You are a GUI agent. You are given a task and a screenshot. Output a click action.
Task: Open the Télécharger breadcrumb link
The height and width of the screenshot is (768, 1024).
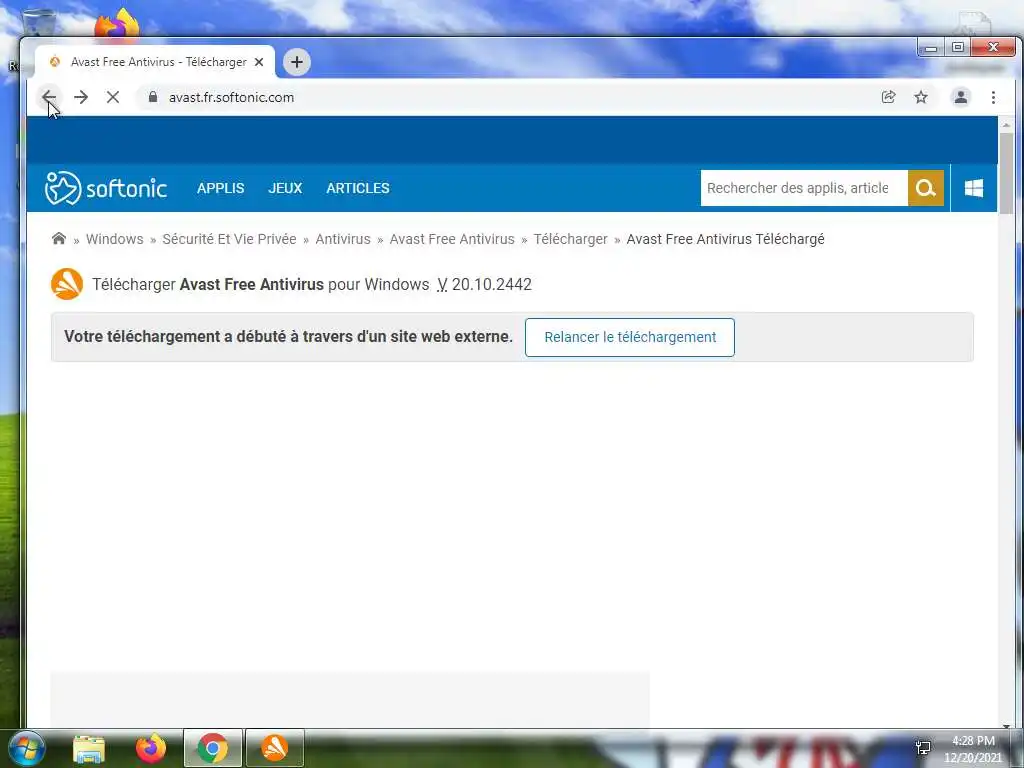point(570,239)
